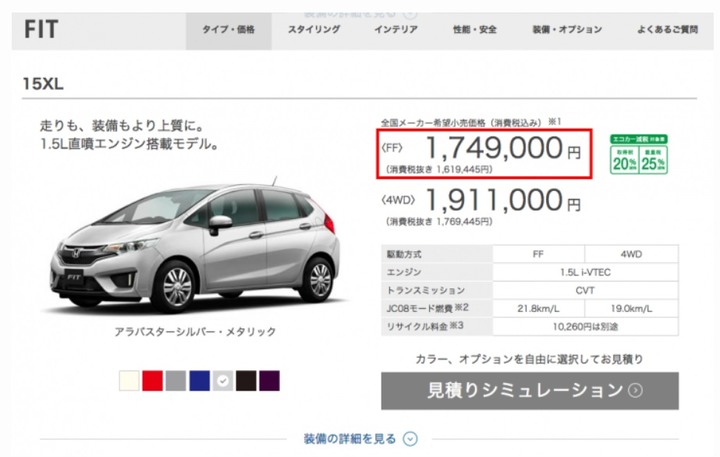The image size is (720, 457).
Task: Click the 消費税抜き 1,619,445円 text
Action: [439, 169]
